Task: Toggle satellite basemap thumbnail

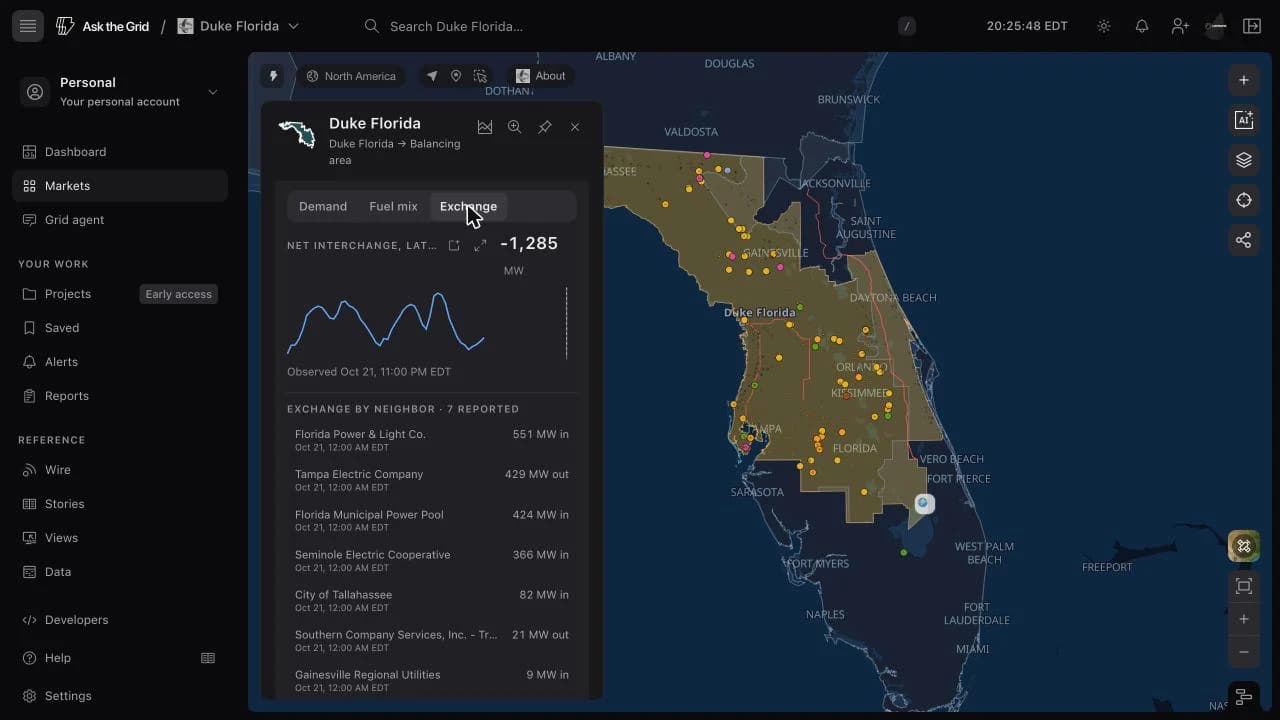Action: click(x=1244, y=546)
